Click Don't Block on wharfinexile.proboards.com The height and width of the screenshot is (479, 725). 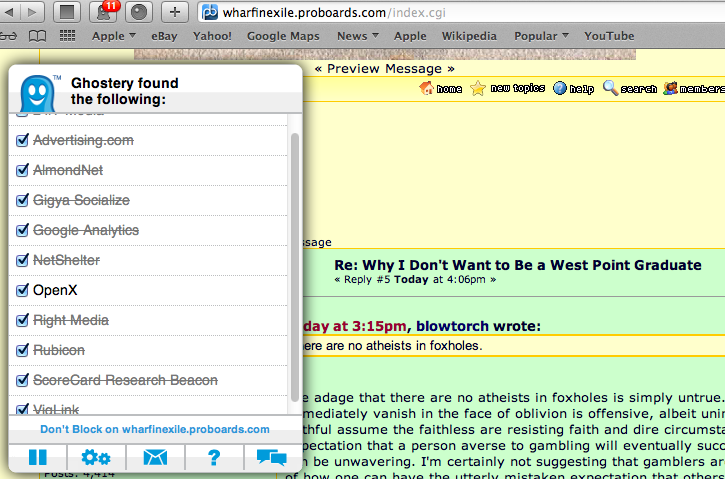[155, 429]
